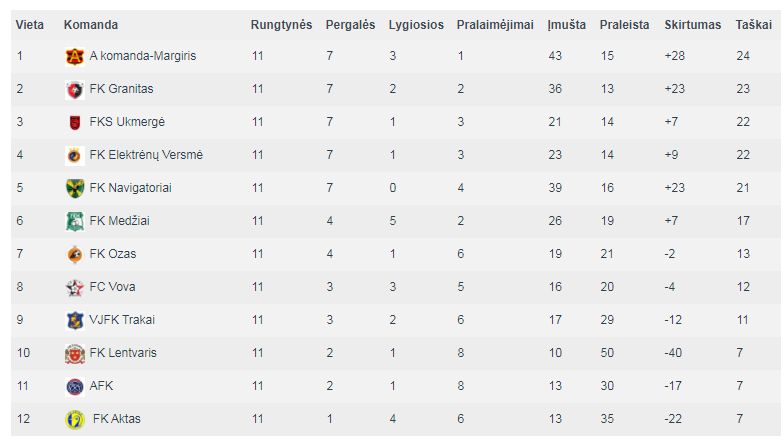Open the FK Granitas team name link
The width and height of the screenshot is (781, 446).
pos(122,89)
